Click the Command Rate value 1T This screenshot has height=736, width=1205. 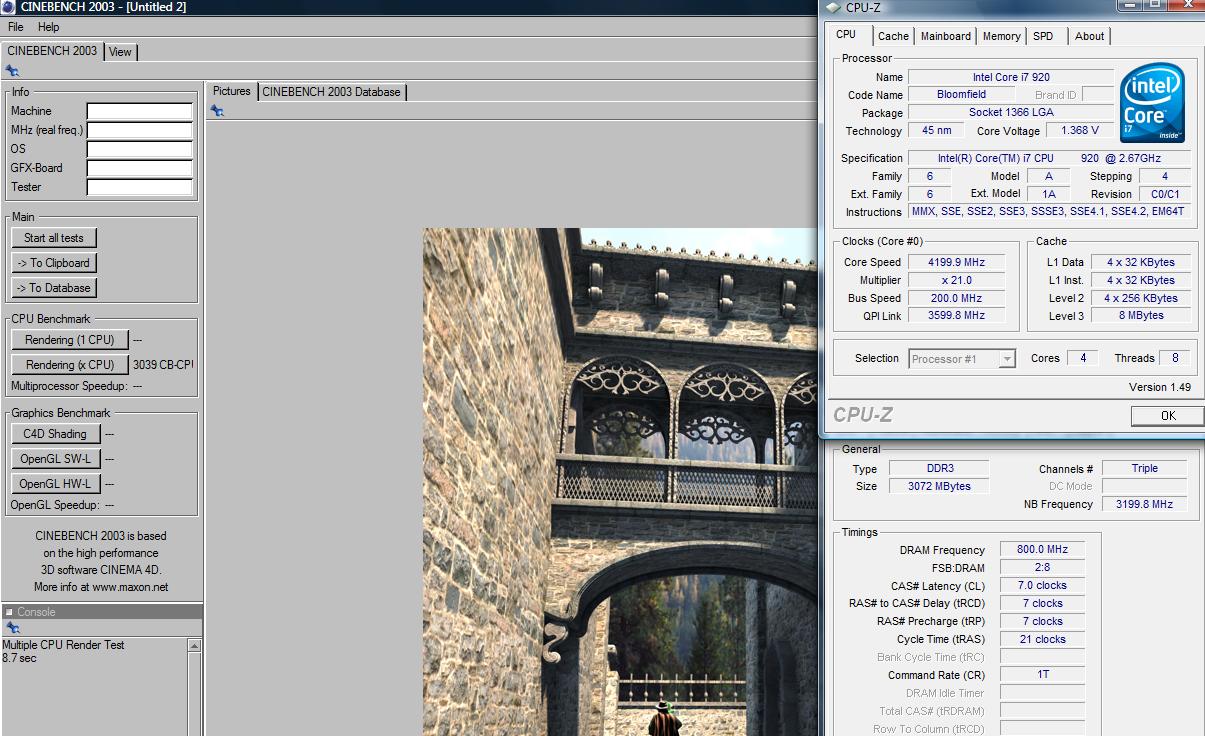tap(1041, 674)
